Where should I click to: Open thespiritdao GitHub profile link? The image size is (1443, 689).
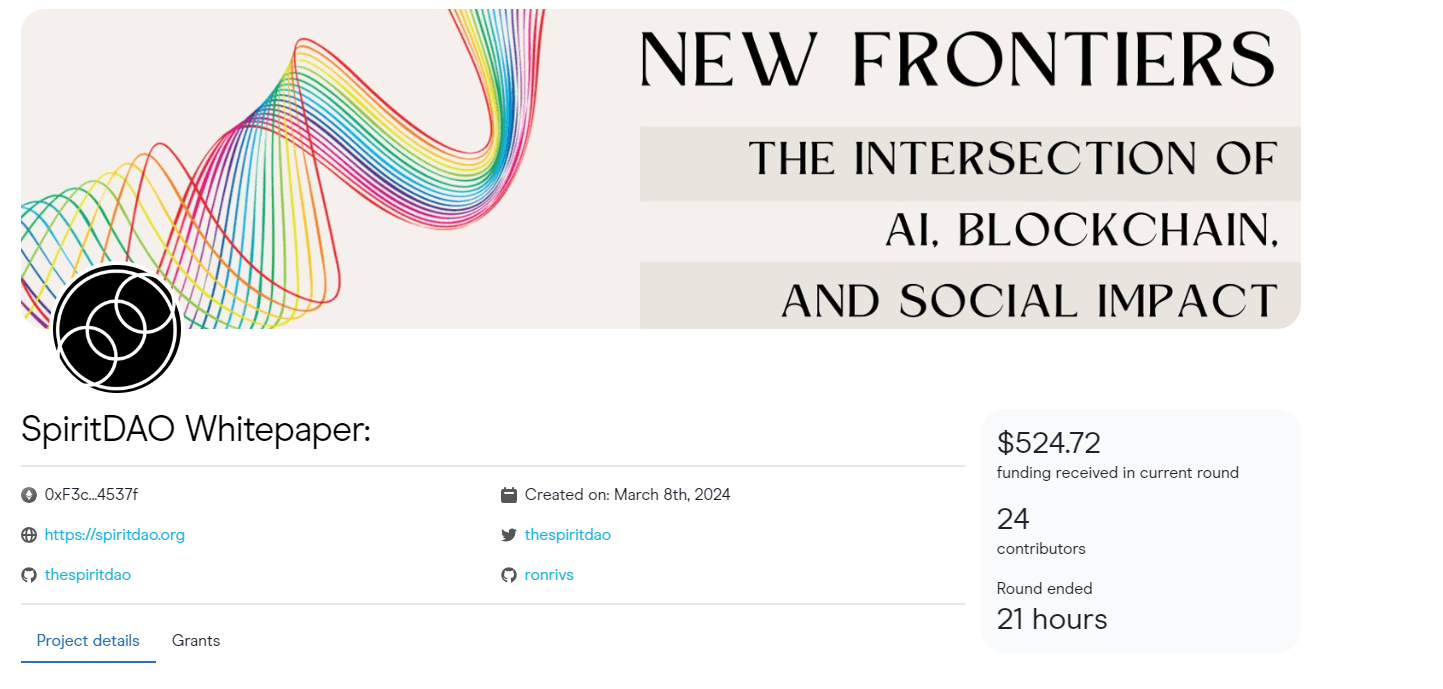tap(87, 575)
